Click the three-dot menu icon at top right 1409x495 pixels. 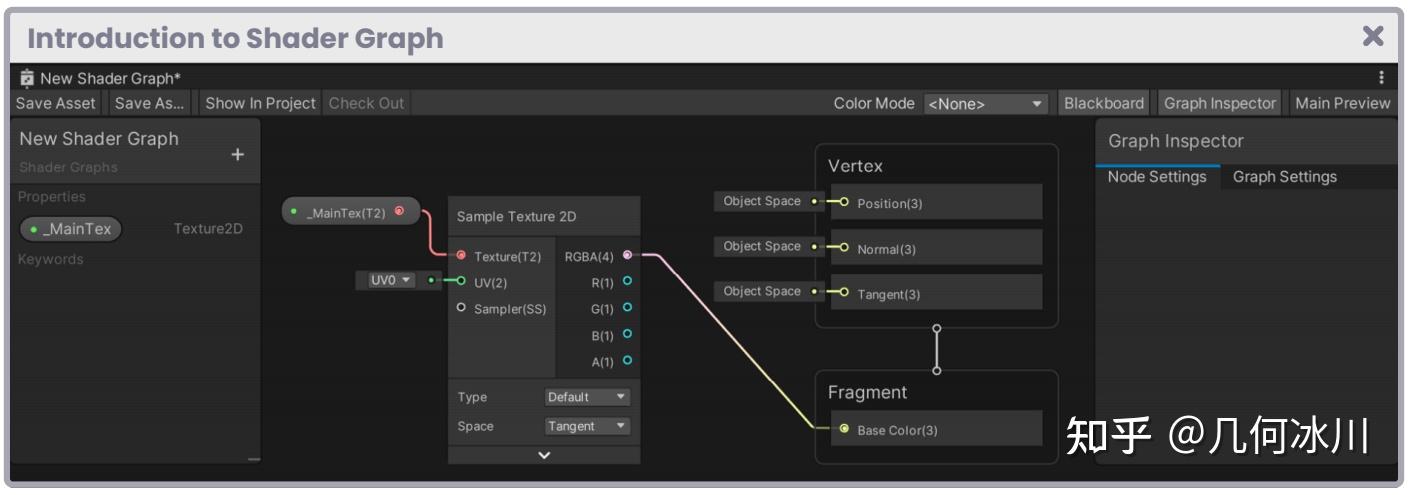point(1382,78)
